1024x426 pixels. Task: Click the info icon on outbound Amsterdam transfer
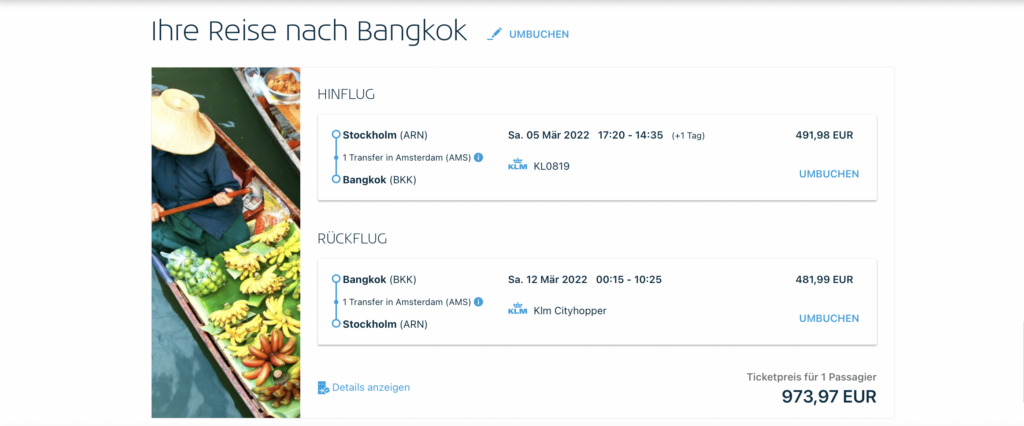click(478, 158)
